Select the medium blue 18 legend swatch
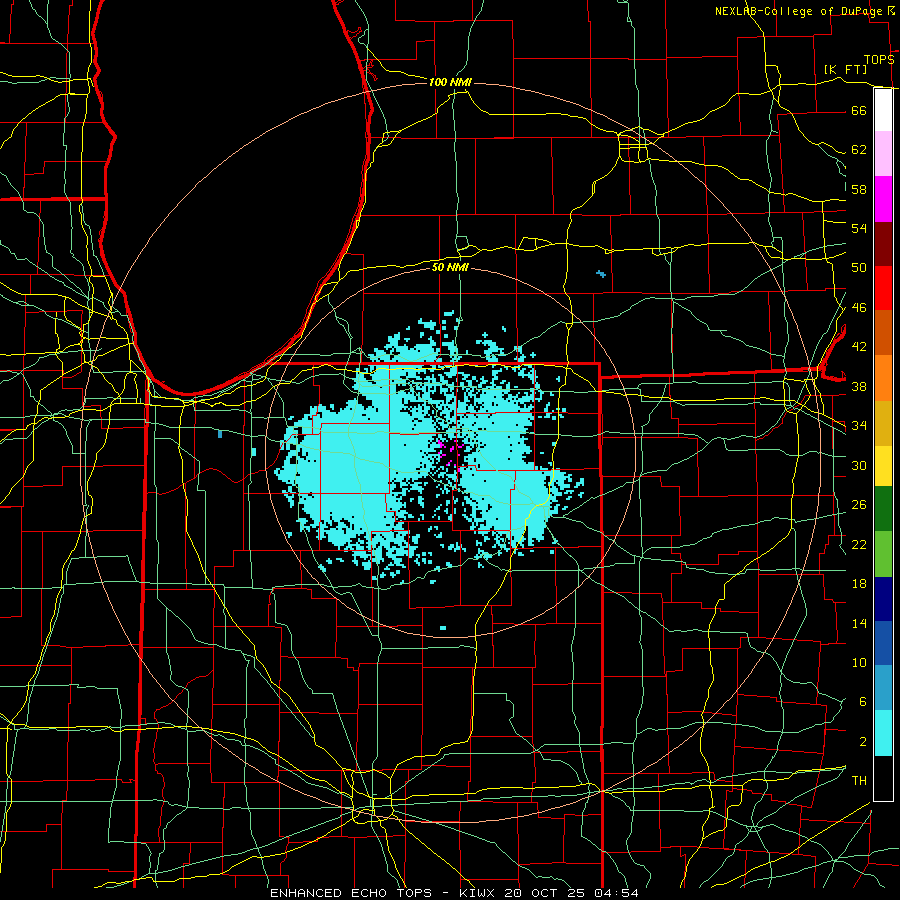 click(x=883, y=643)
